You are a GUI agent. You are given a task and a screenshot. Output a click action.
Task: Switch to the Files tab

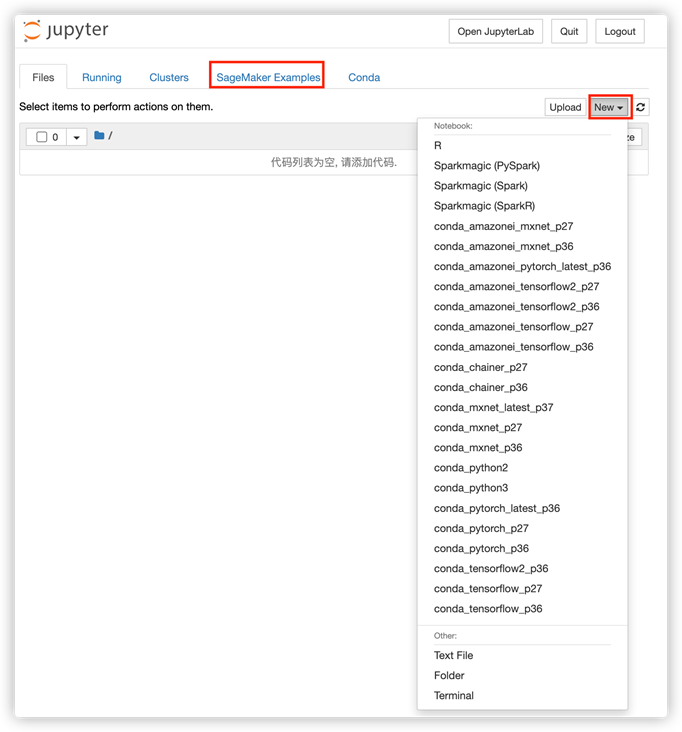(x=43, y=77)
